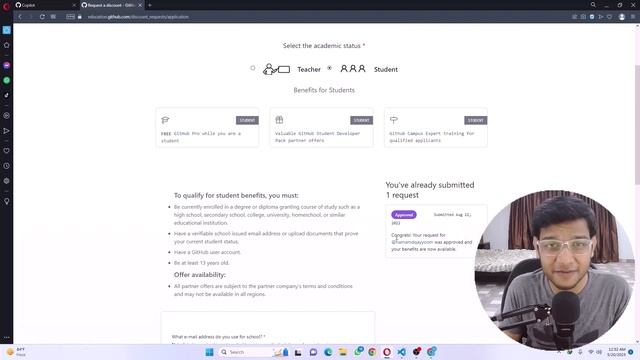This screenshot has height=360, width=640.
Task: Open Opera from the taskbar
Action: (387, 352)
